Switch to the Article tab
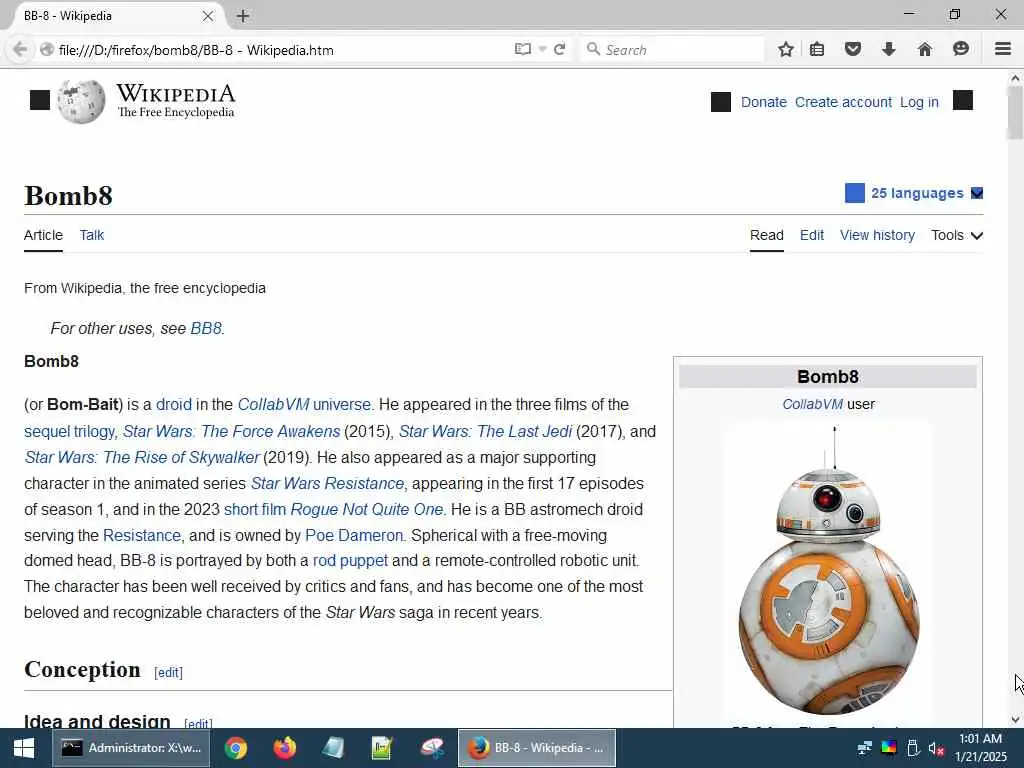1024x768 pixels. (43, 235)
